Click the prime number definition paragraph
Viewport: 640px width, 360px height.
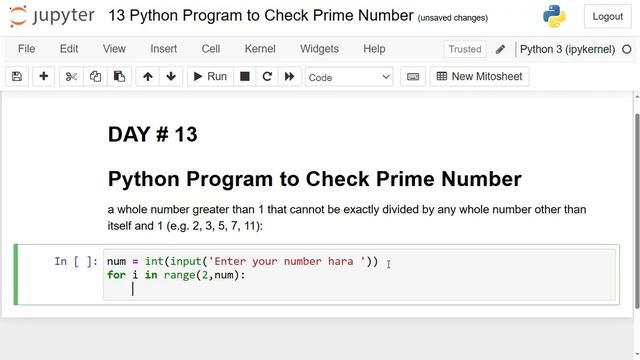[x=347, y=218]
